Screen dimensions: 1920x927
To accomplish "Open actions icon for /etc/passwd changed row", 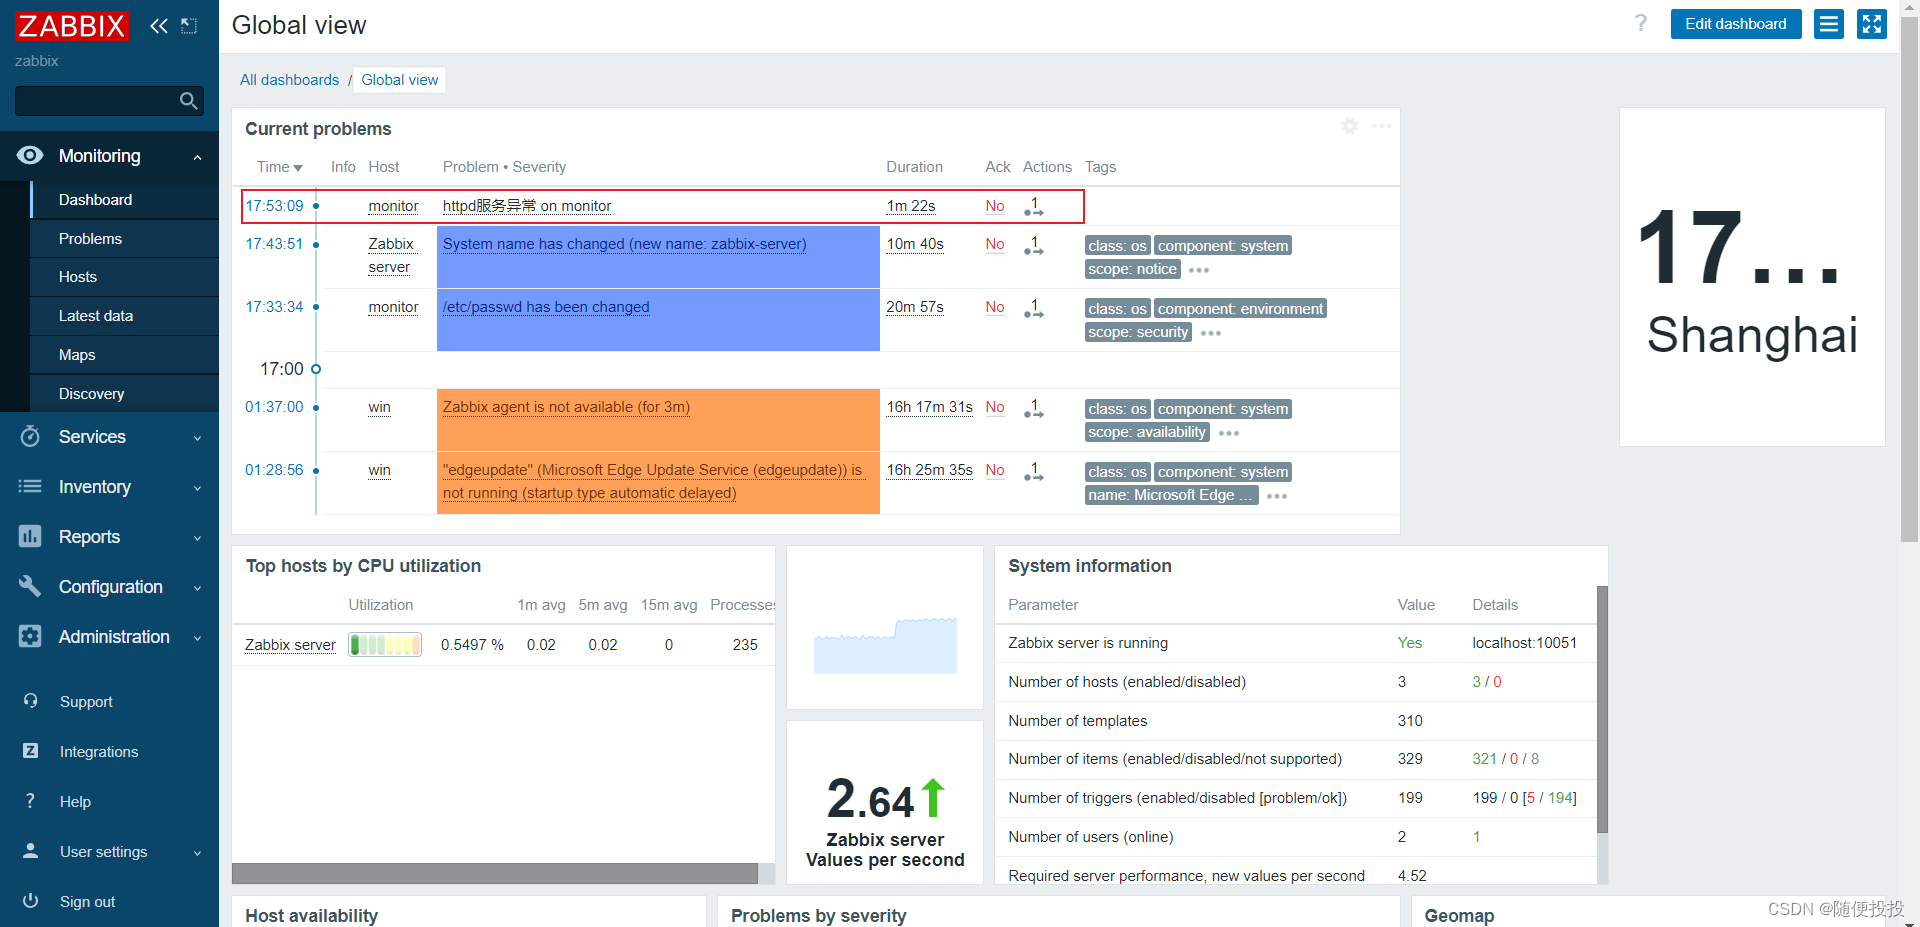I will pos(1034,308).
